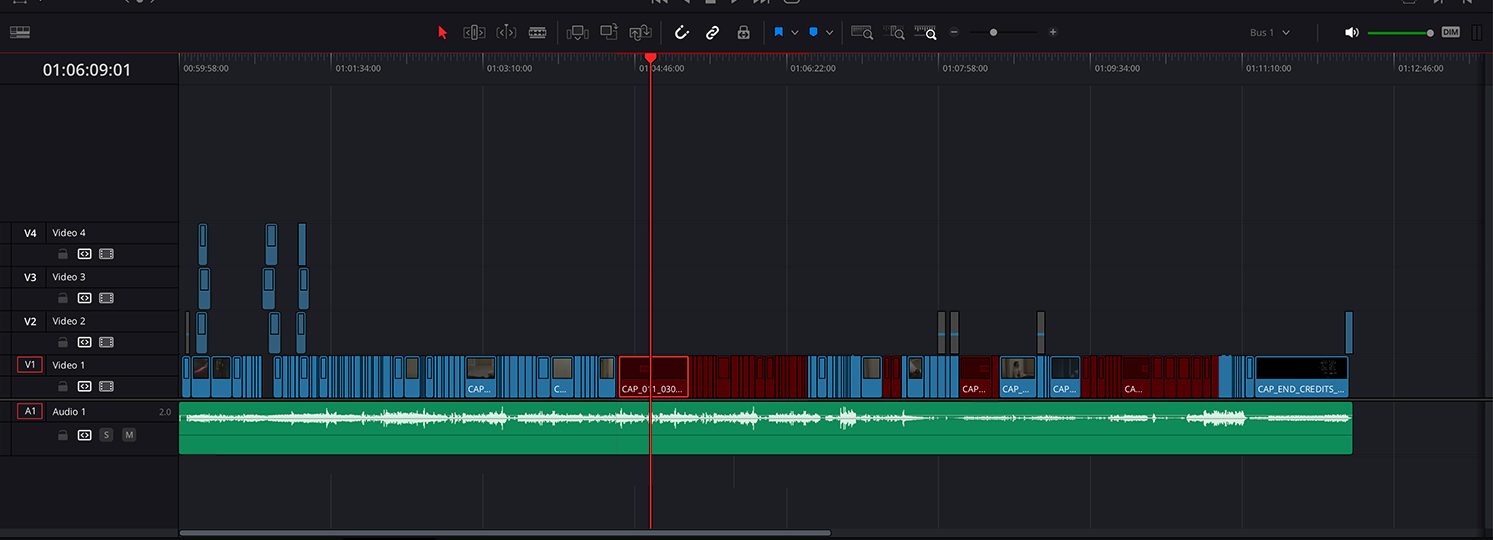
Task: Lock the Video 3 track
Action: tap(62, 298)
